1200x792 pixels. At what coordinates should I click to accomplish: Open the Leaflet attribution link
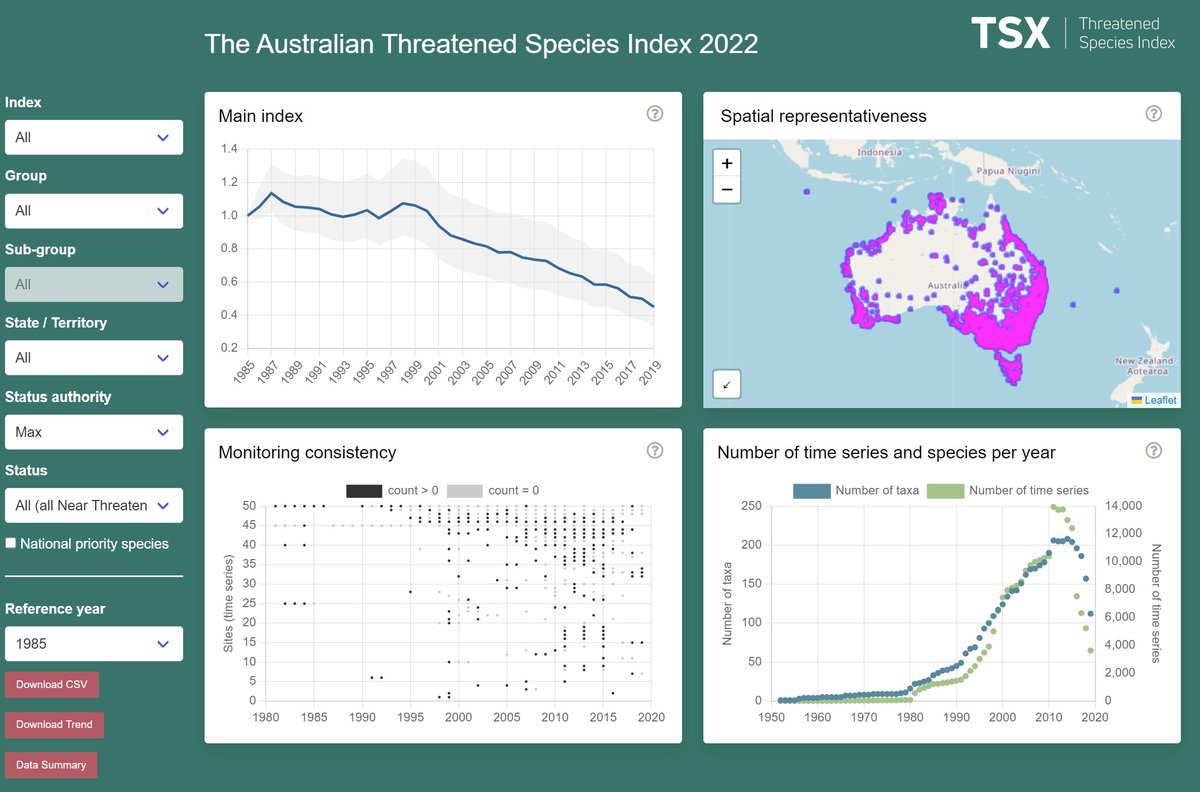(x=1160, y=400)
